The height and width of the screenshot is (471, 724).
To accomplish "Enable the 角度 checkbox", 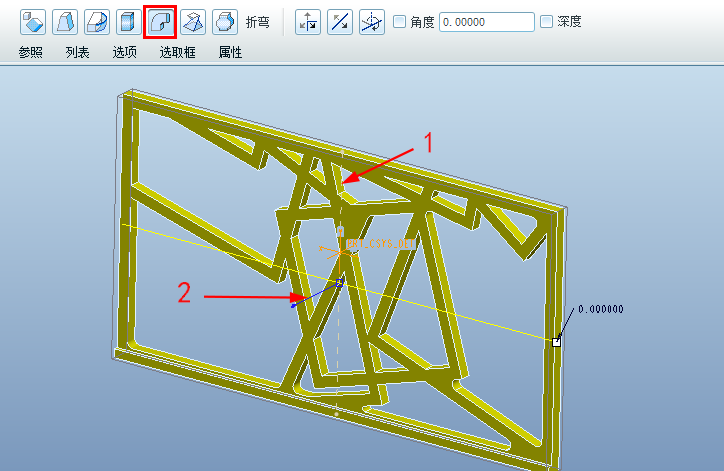I will (400, 22).
